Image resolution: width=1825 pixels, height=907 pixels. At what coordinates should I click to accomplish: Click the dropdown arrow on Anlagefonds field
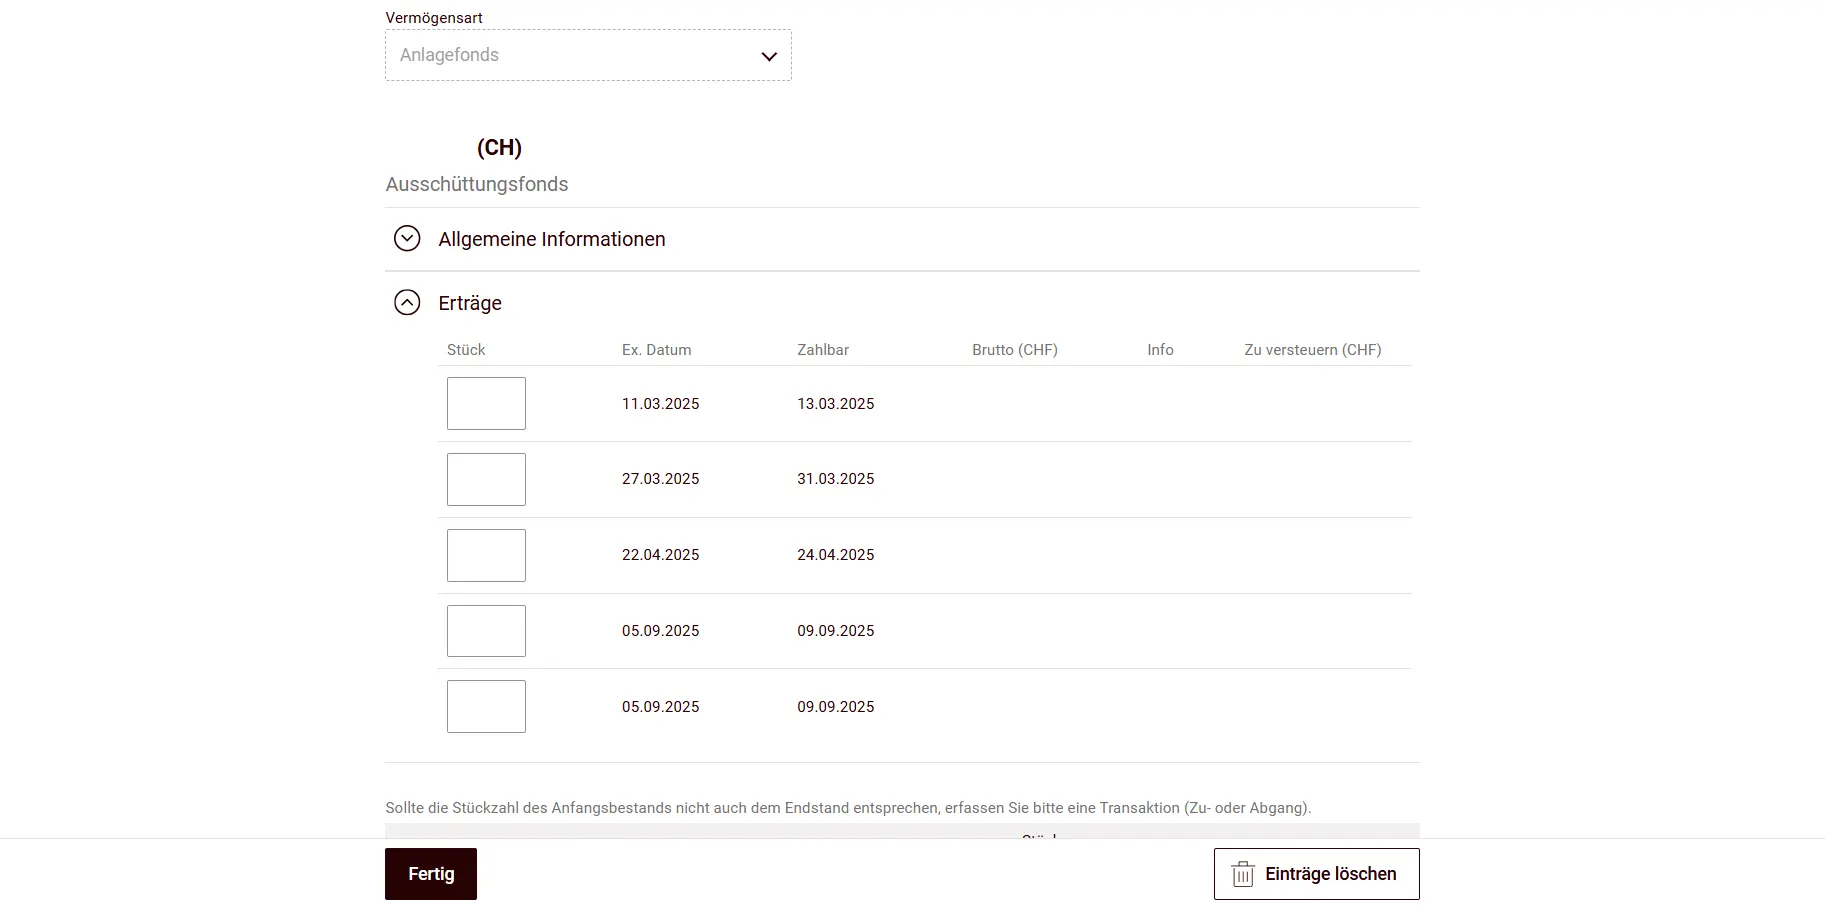768,56
